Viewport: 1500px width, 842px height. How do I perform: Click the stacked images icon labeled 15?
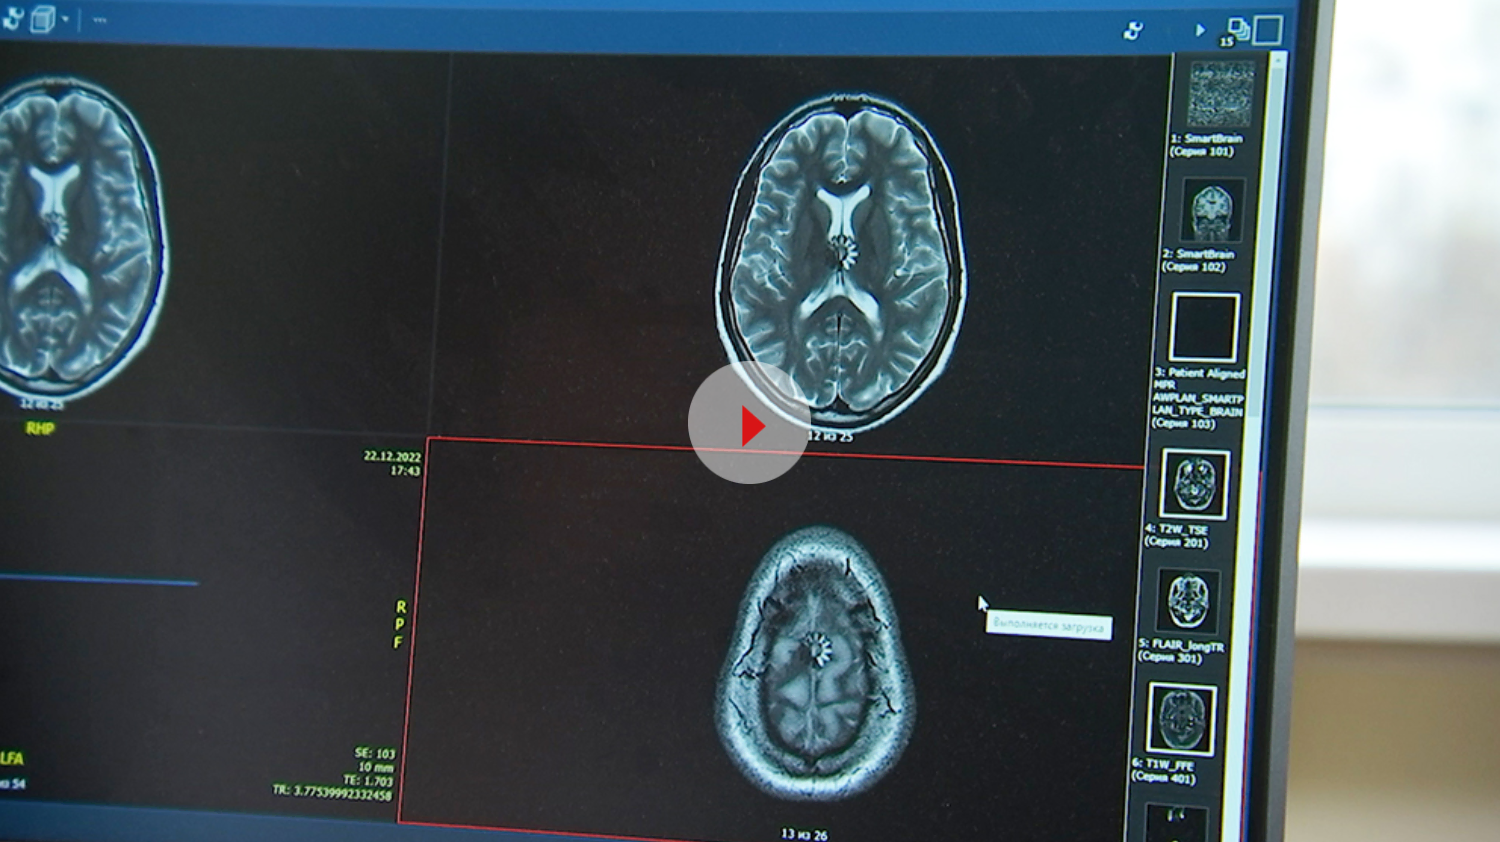coord(1237,31)
